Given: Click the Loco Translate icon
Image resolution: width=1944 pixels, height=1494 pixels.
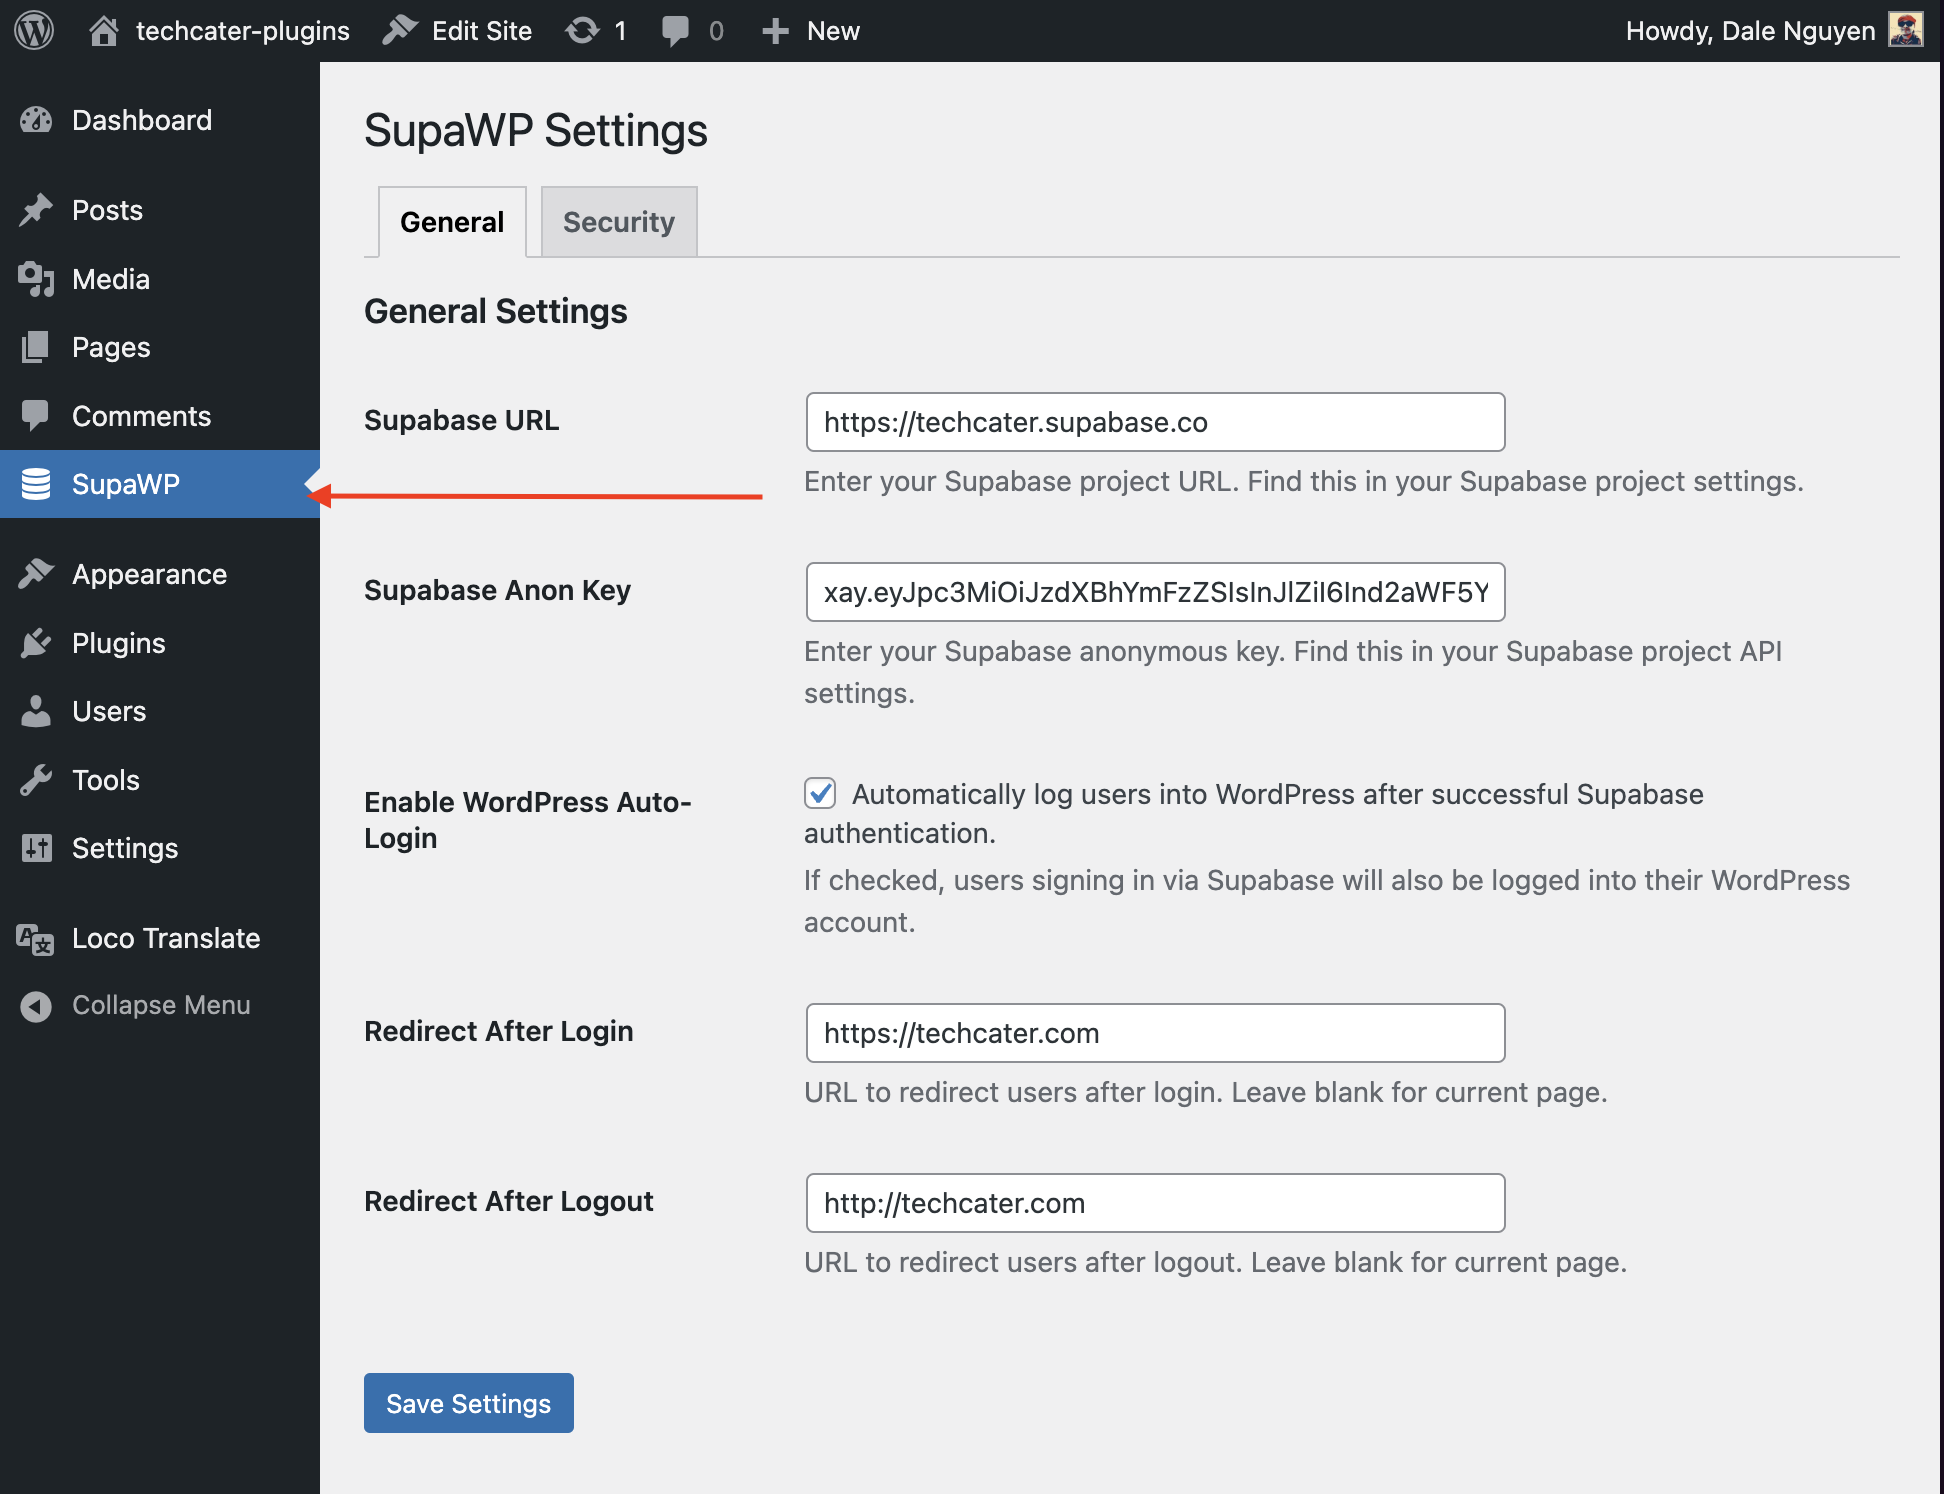Looking at the screenshot, I should coord(36,939).
